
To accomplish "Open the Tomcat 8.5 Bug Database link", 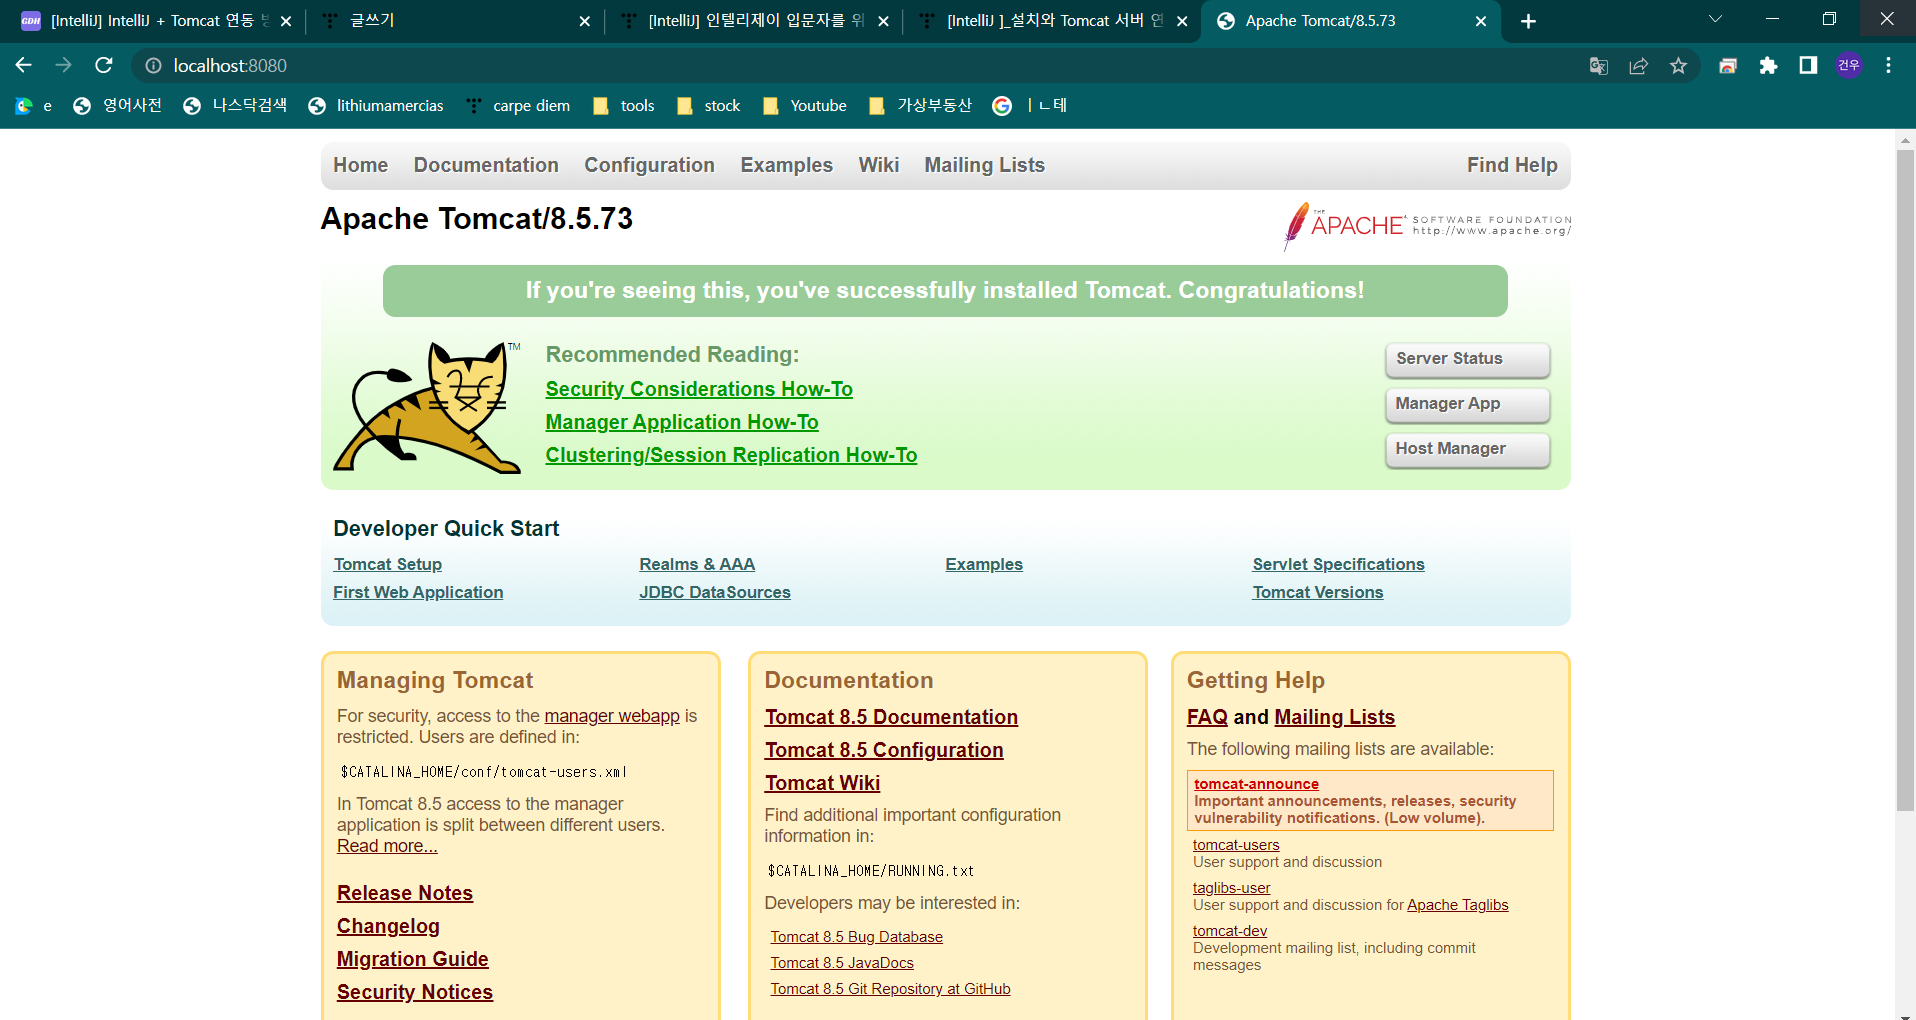I will 856,937.
